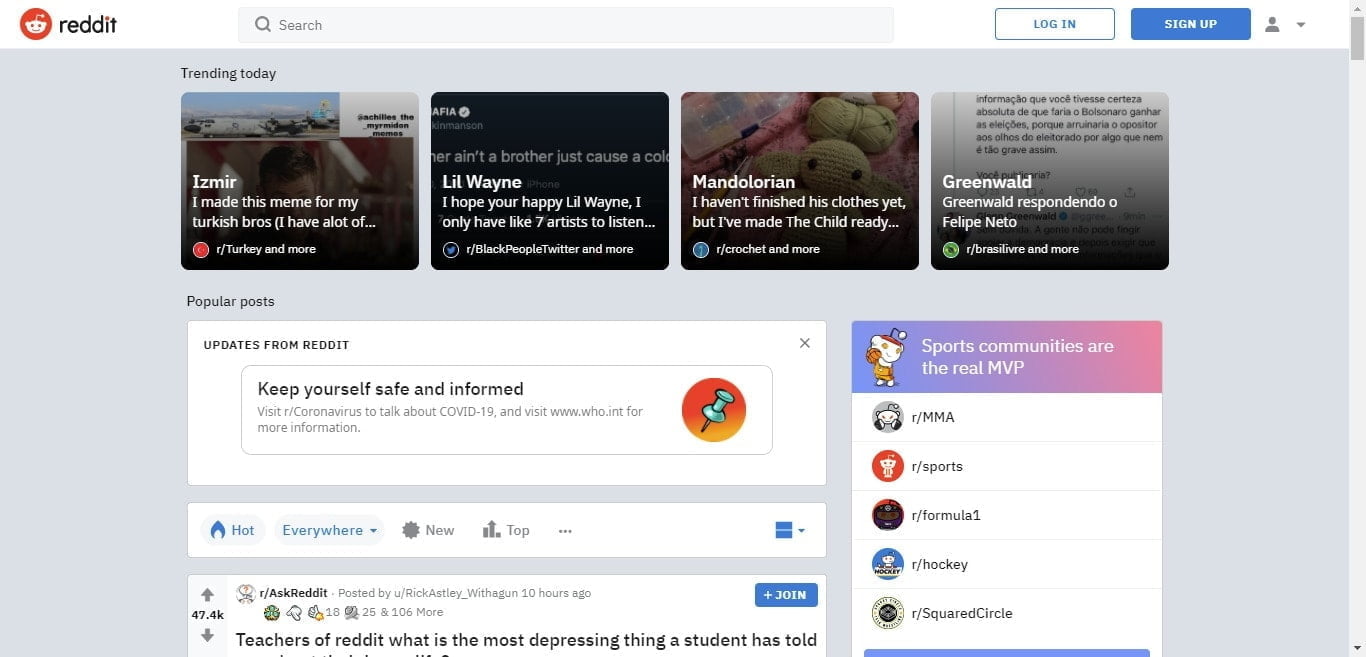The height and width of the screenshot is (657, 1366).
Task: Click into the Search field
Action: (565, 25)
